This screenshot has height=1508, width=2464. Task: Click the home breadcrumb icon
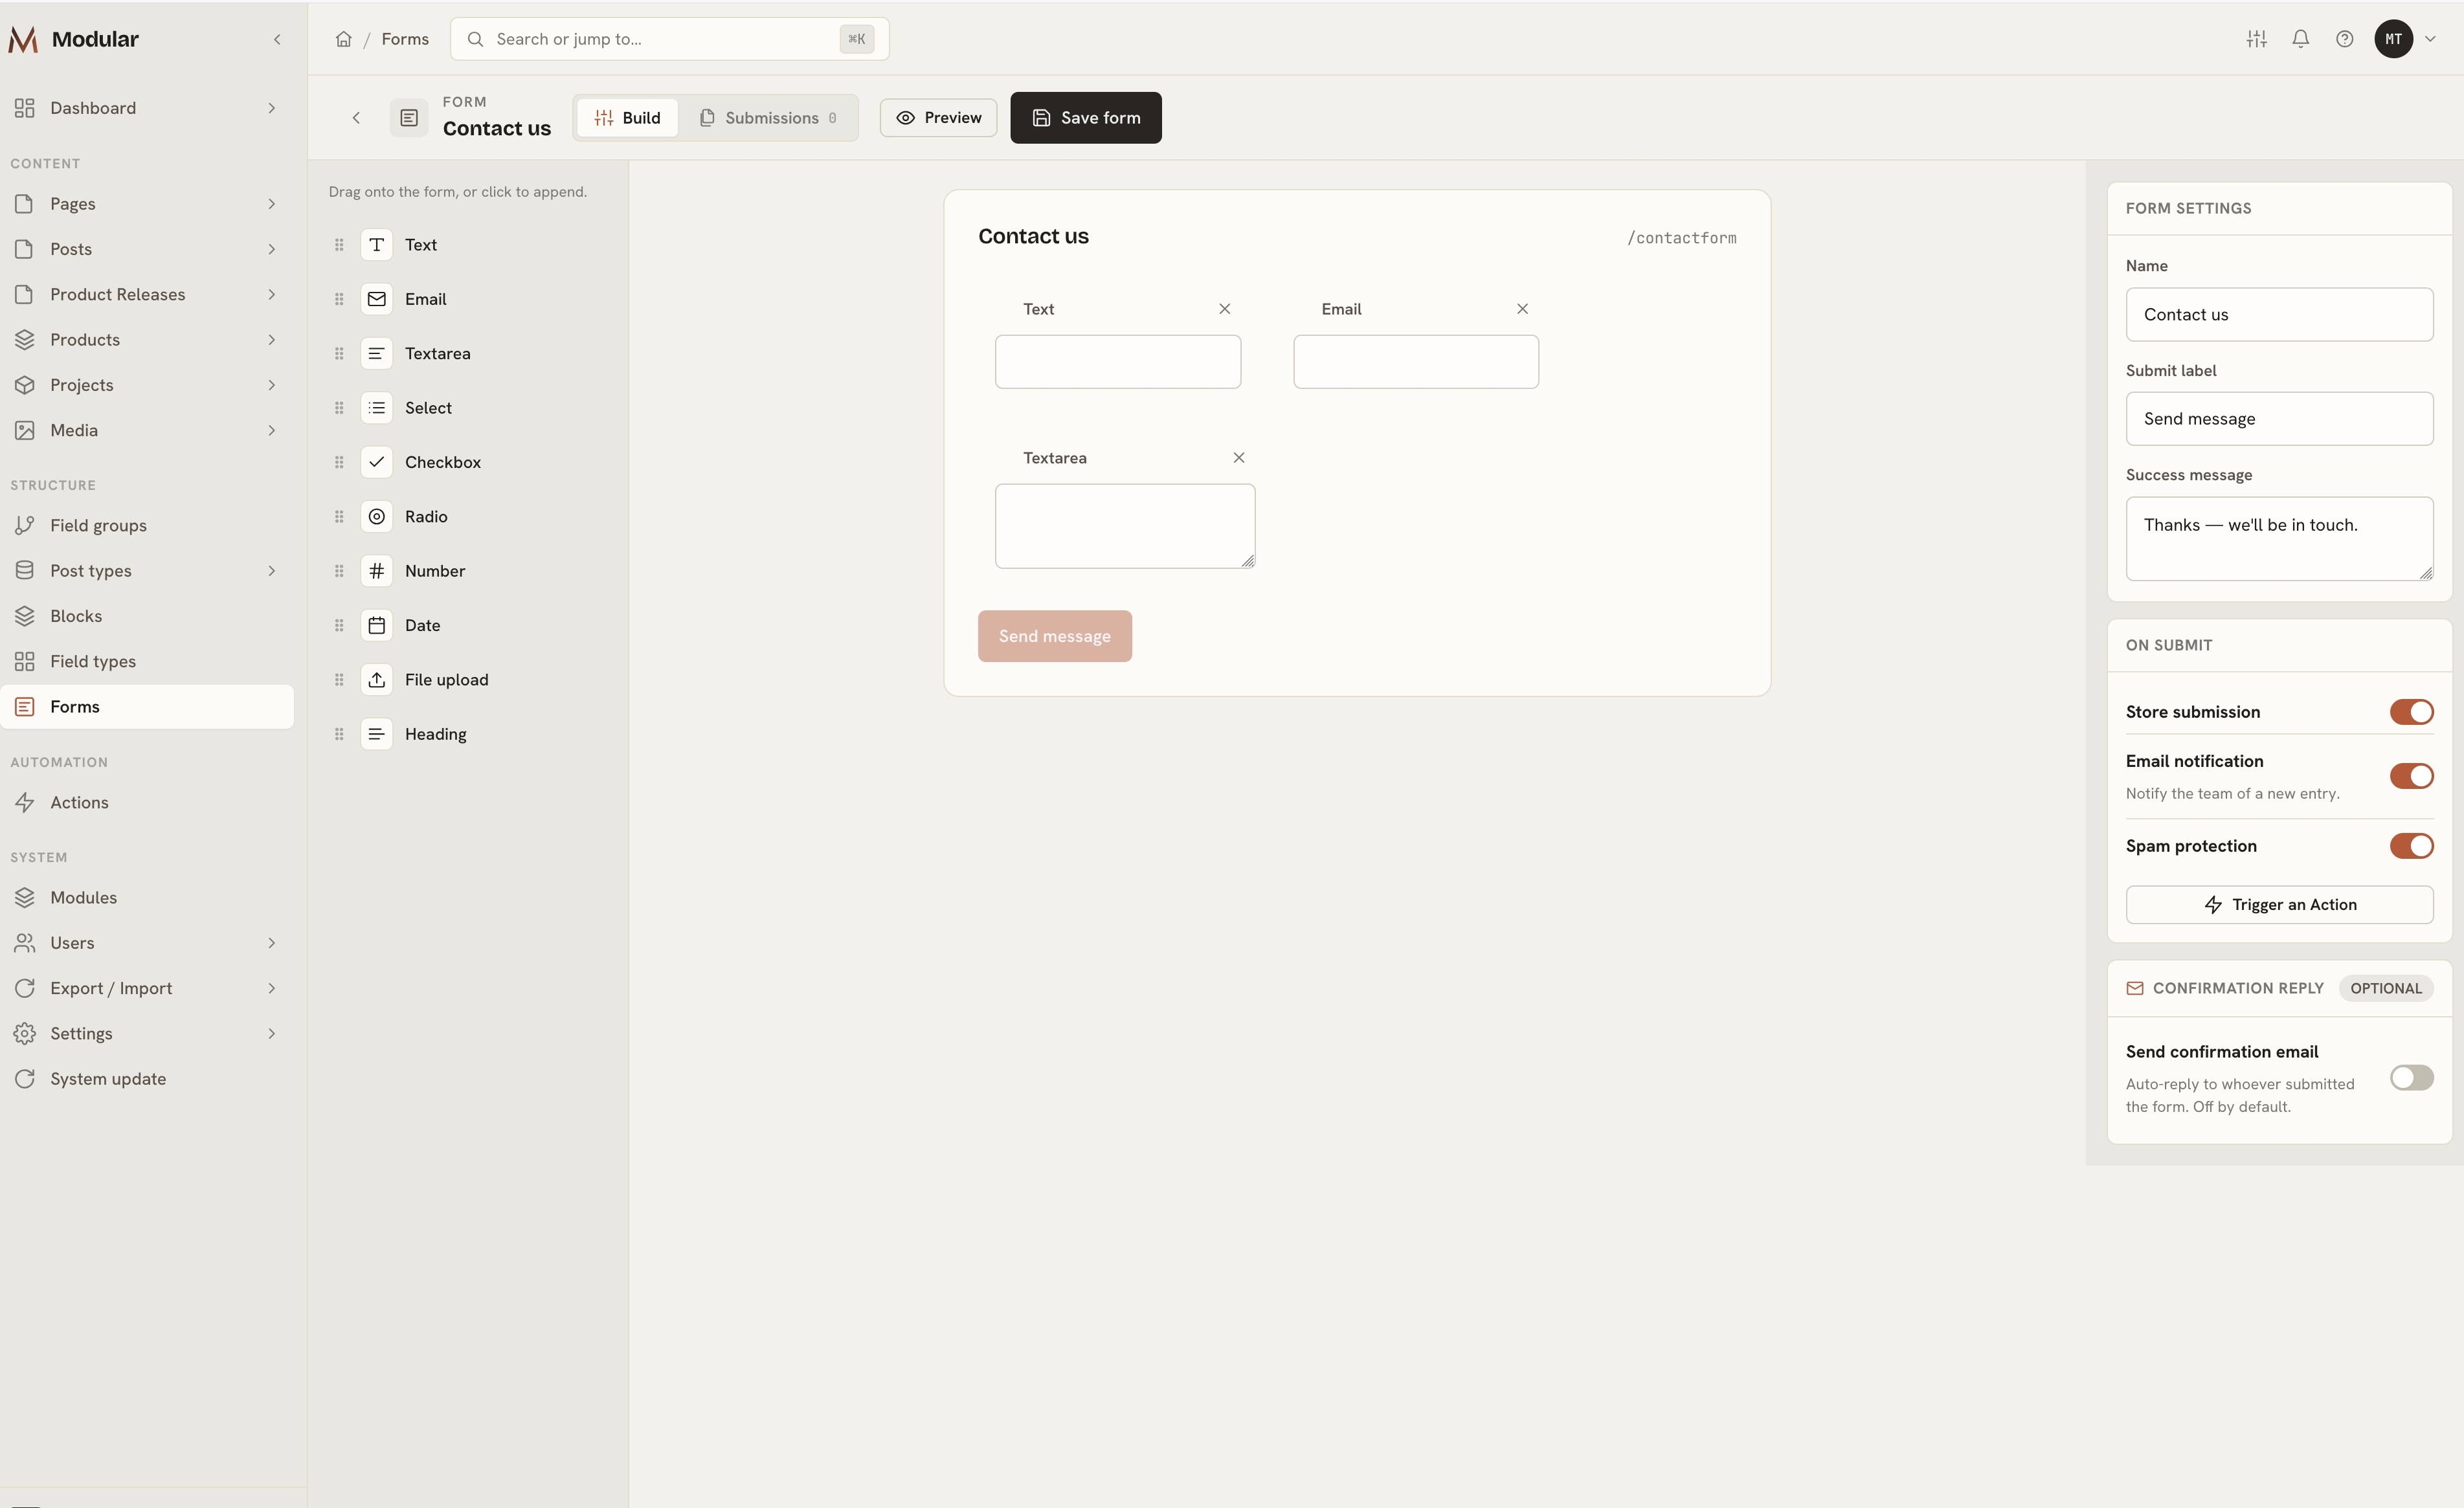[343, 39]
